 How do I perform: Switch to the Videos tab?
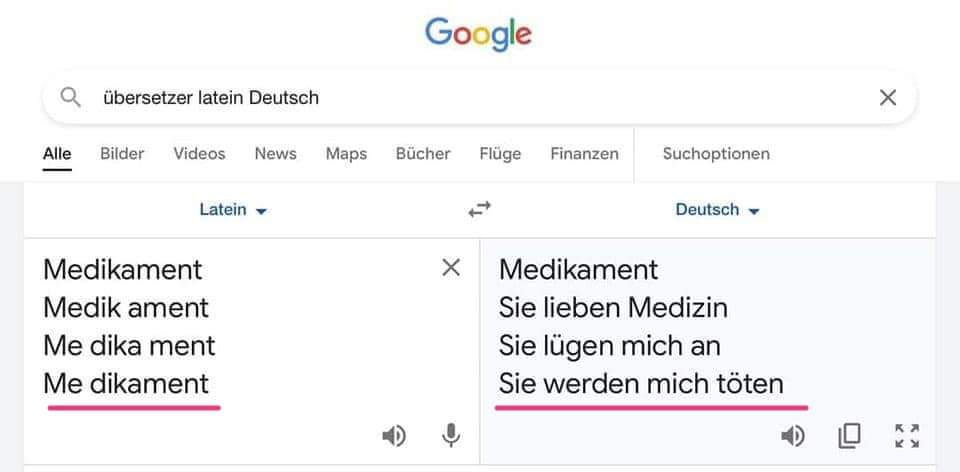199,153
